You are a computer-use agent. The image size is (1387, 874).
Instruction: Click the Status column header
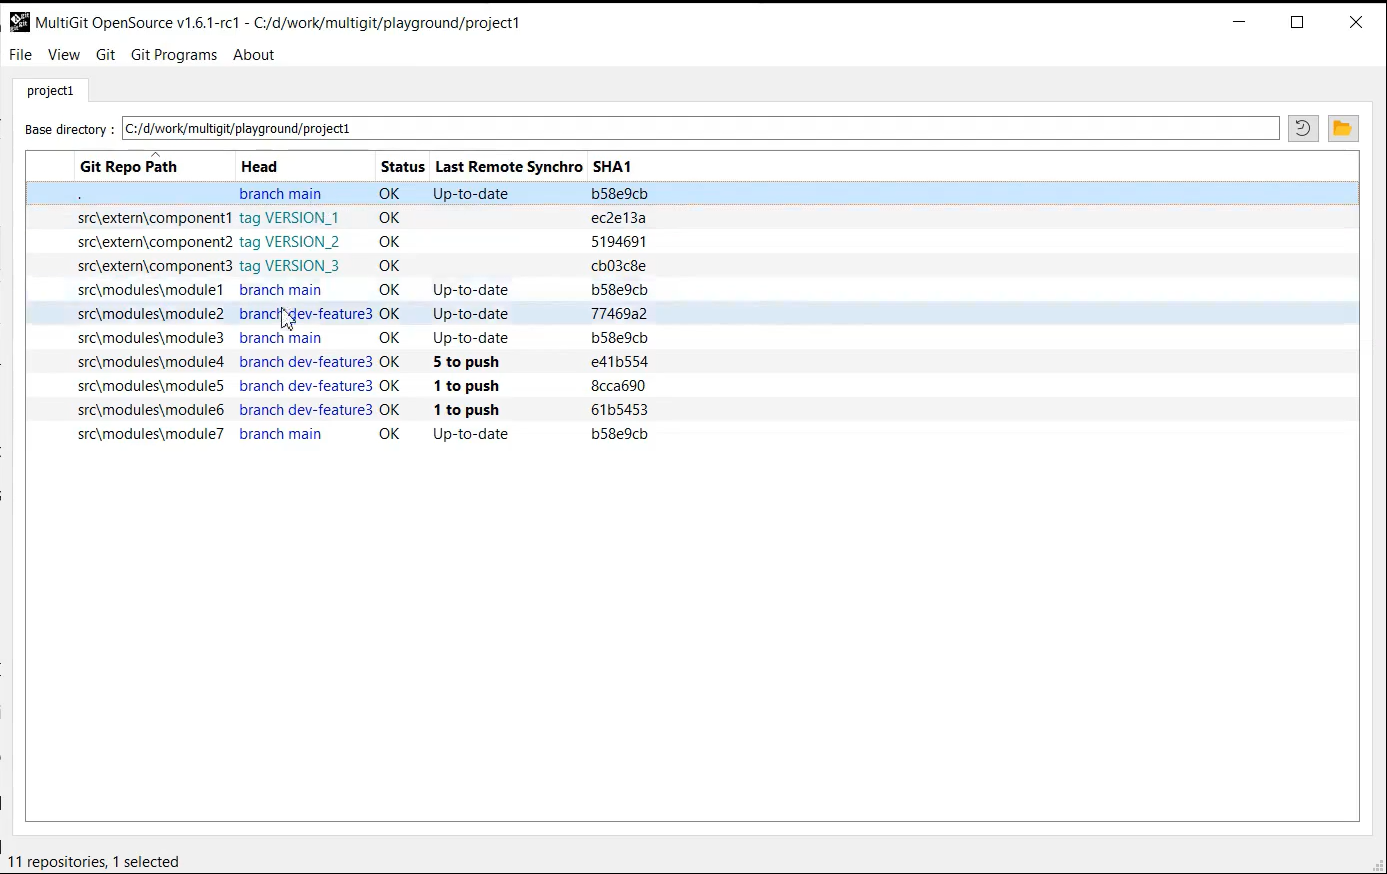(402, 167)
